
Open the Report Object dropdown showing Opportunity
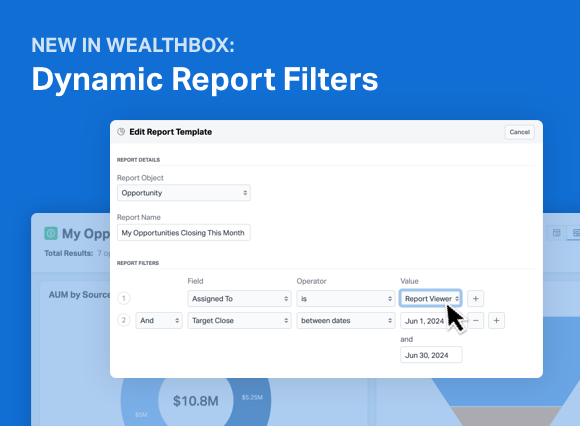pyautogui.click(x=183, y=193)
